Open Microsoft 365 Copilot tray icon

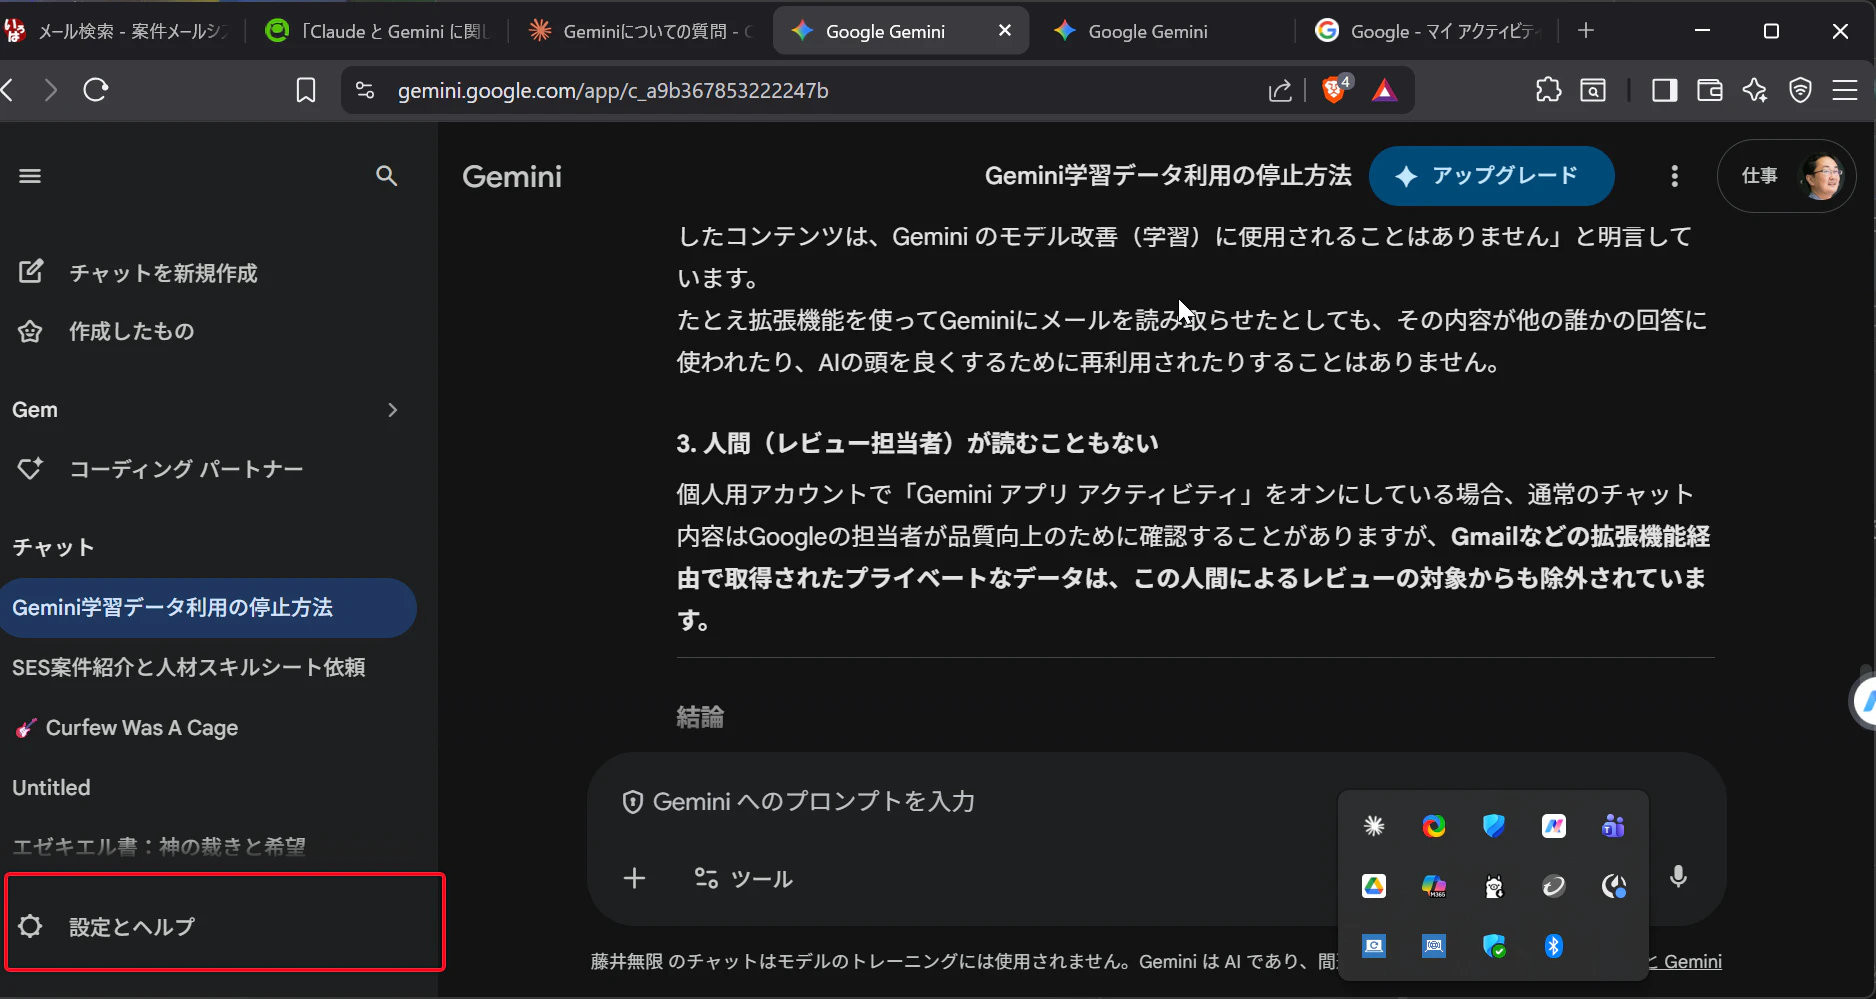click(x=1434, y=885)
